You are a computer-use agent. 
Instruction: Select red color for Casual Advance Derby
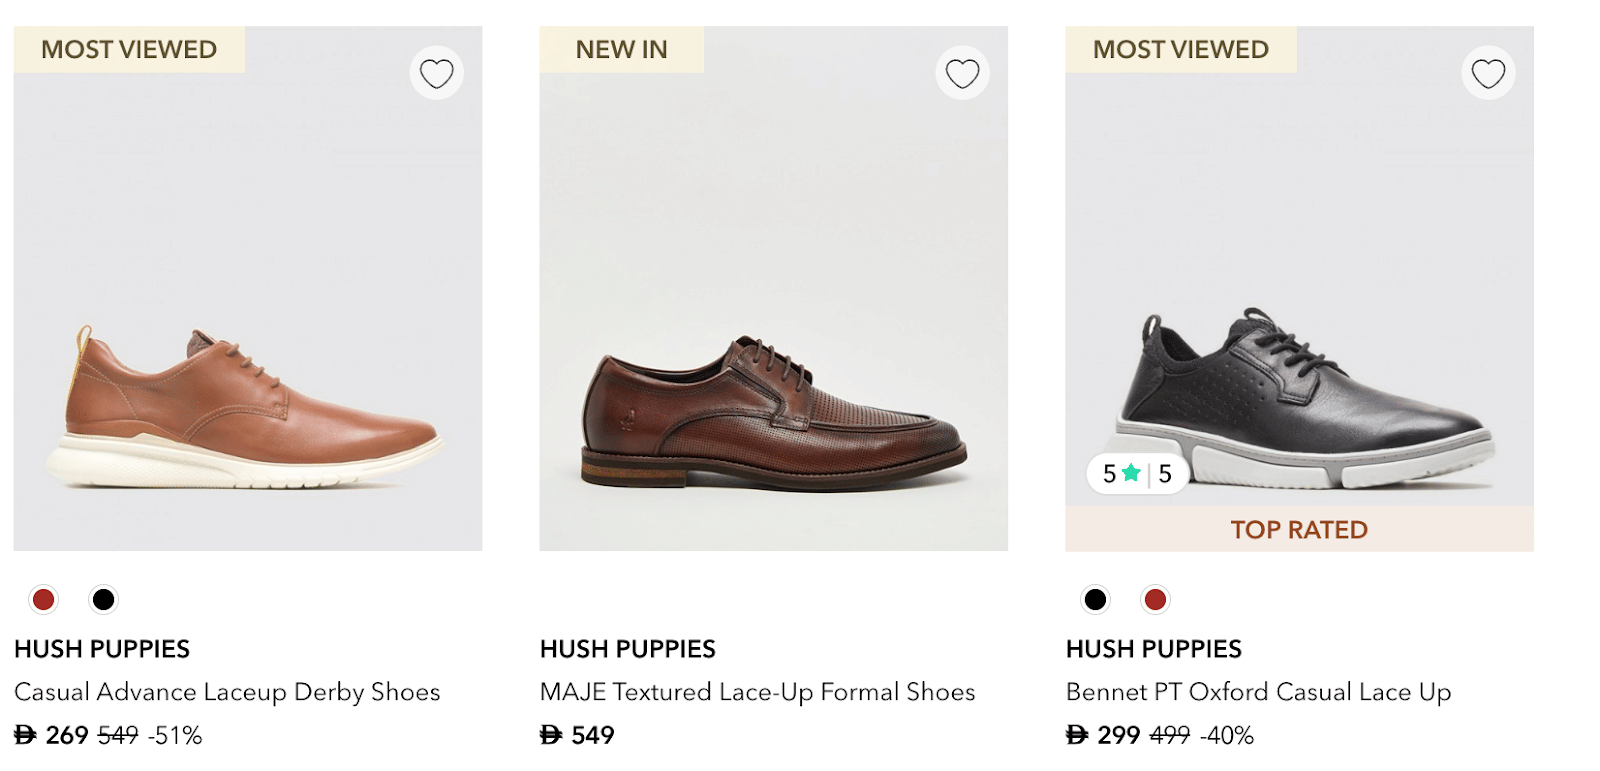(x=43, y=599)
